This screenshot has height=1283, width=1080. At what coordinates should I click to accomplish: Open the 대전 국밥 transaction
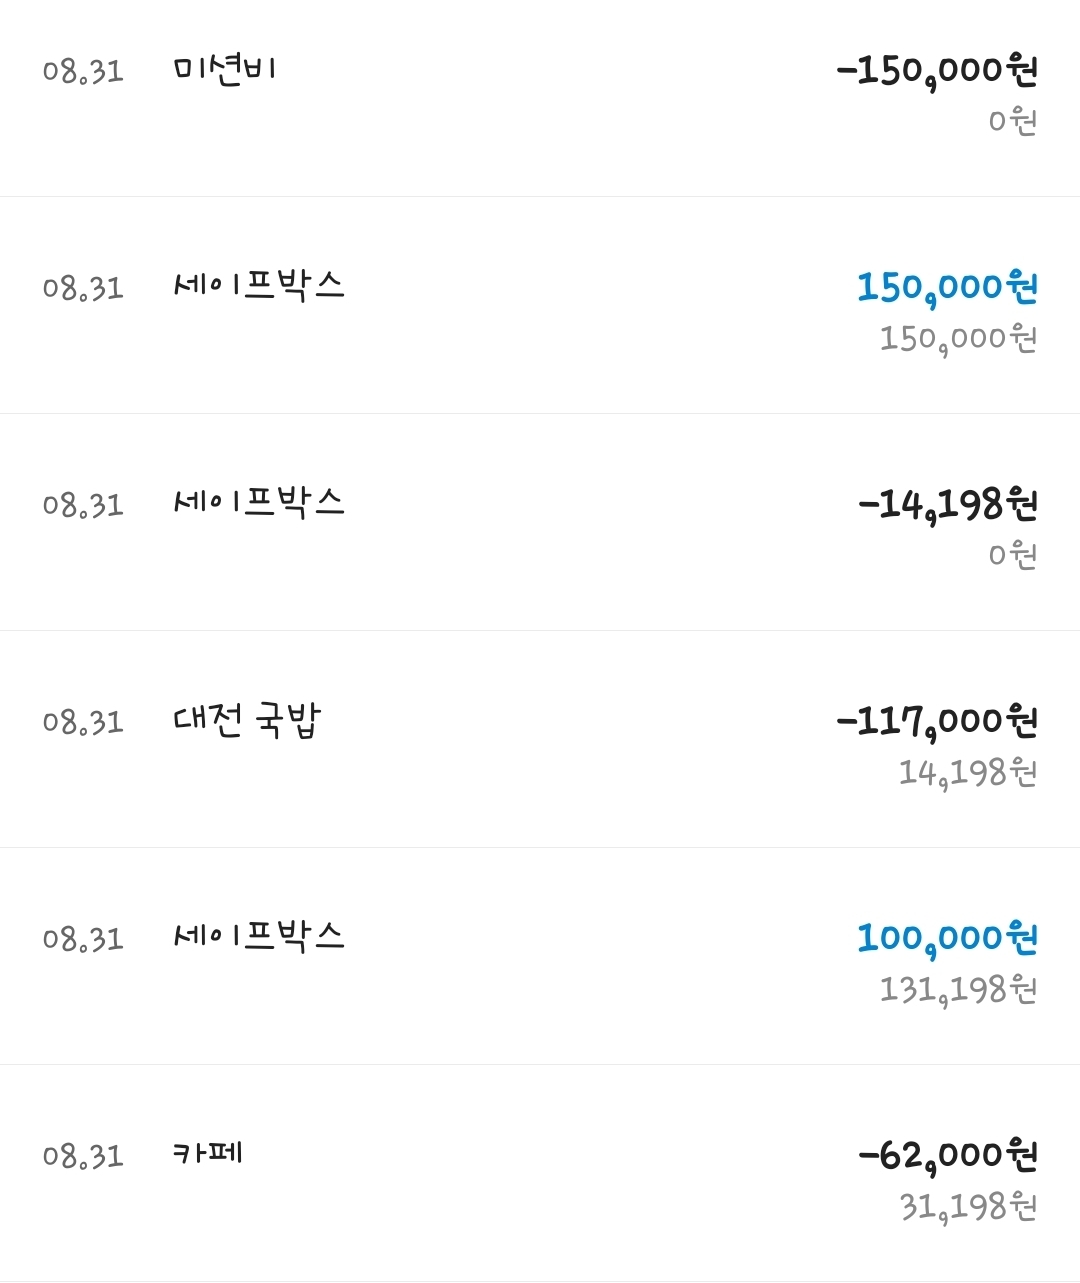[x=247, y=721]
